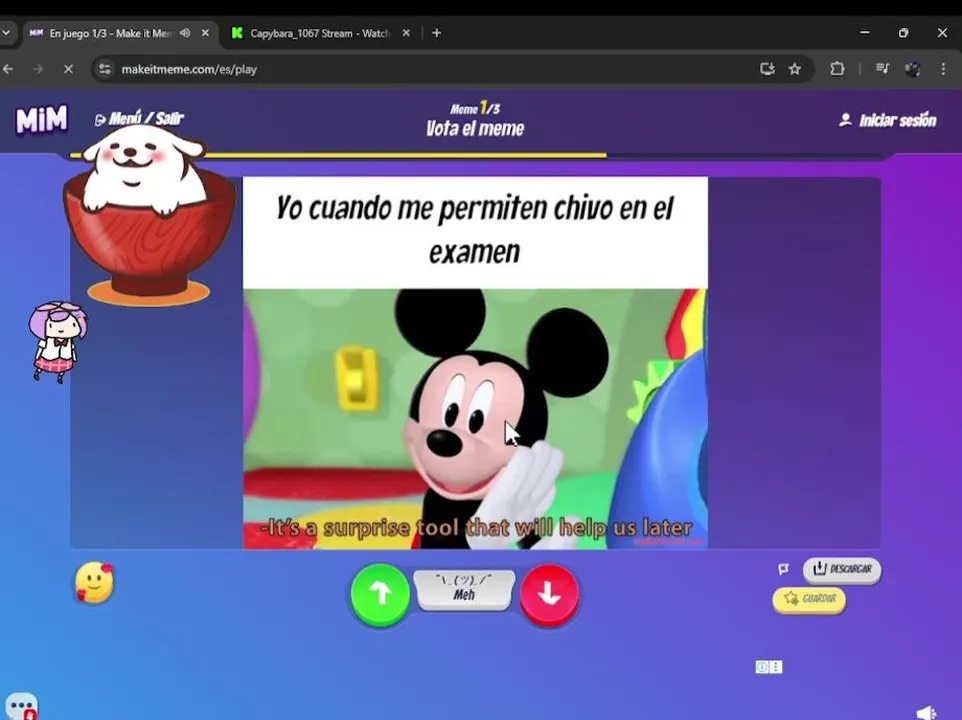
Task: Open a new browser tab
Action: click(x=436, y=33)
